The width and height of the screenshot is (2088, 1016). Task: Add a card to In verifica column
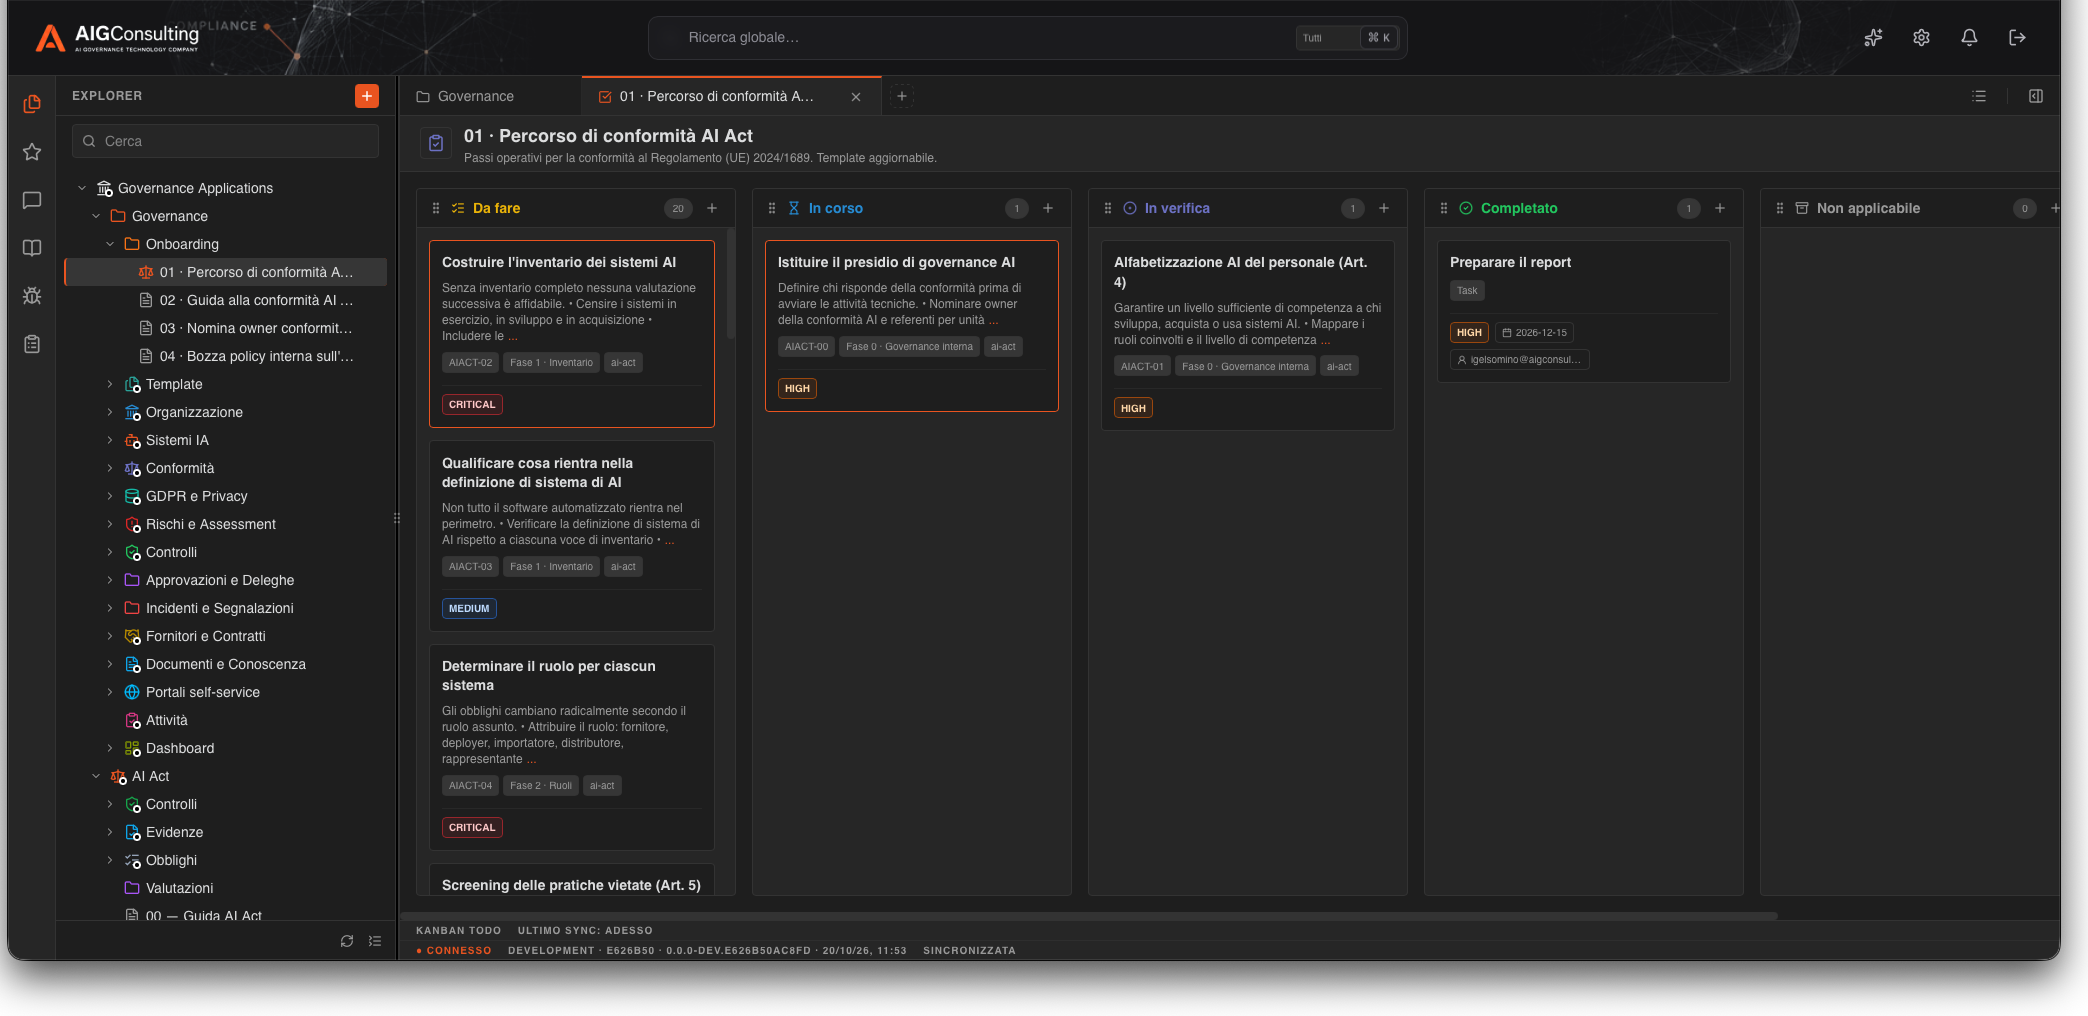pos(1384,208)
